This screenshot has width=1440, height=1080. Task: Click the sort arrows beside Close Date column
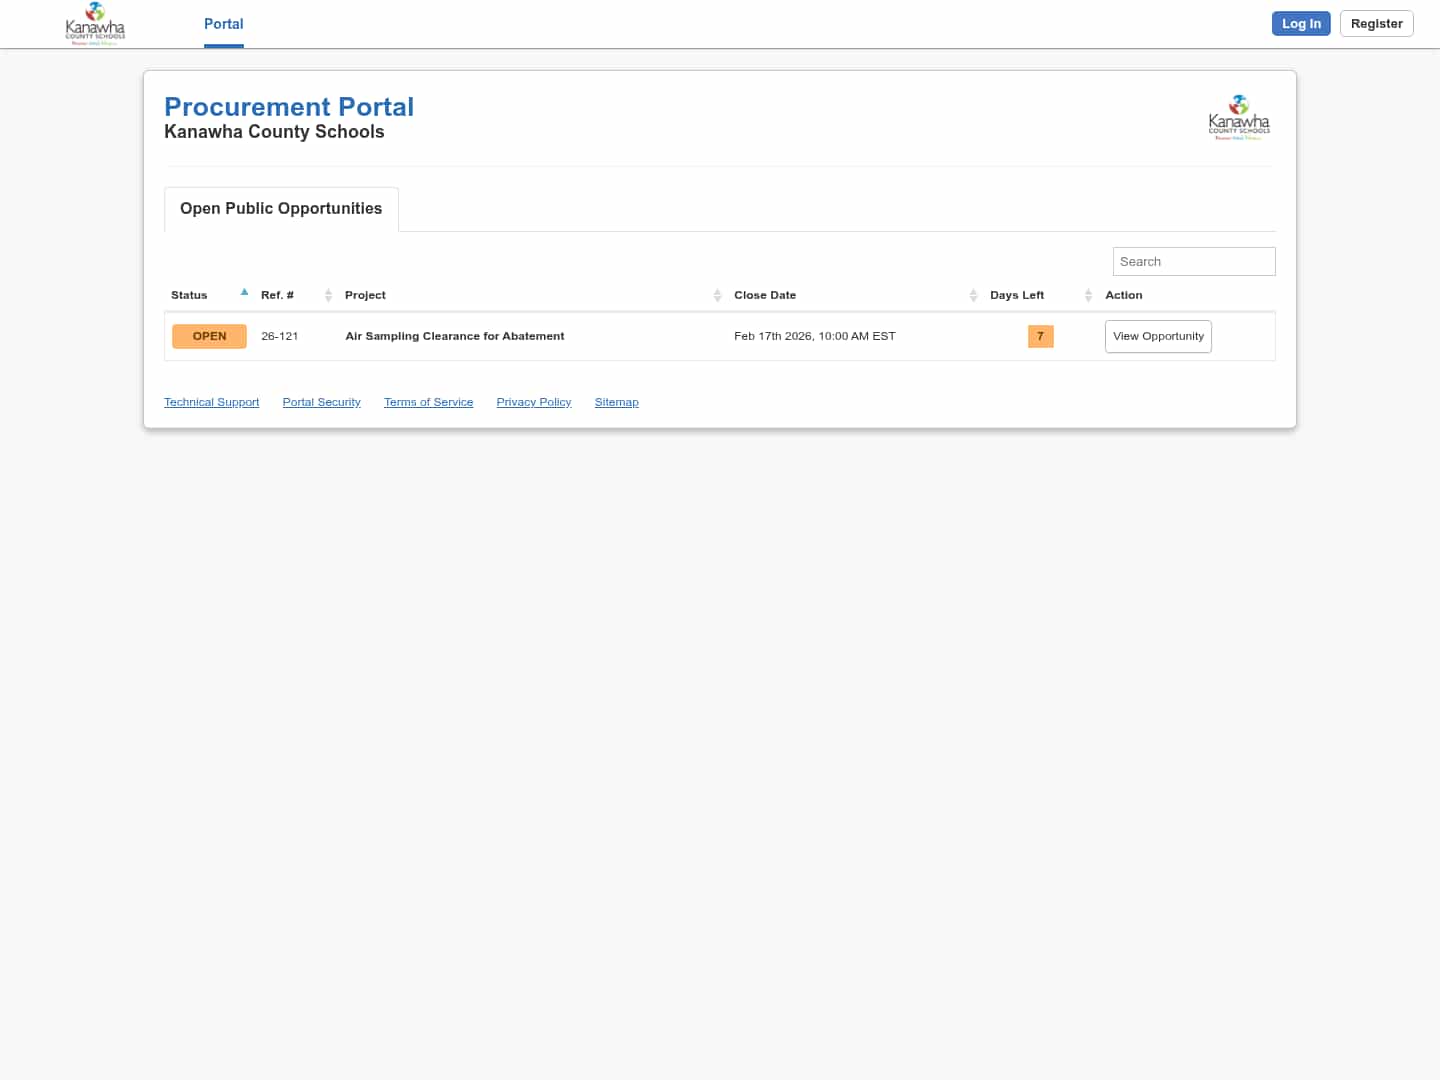point(974,295)
